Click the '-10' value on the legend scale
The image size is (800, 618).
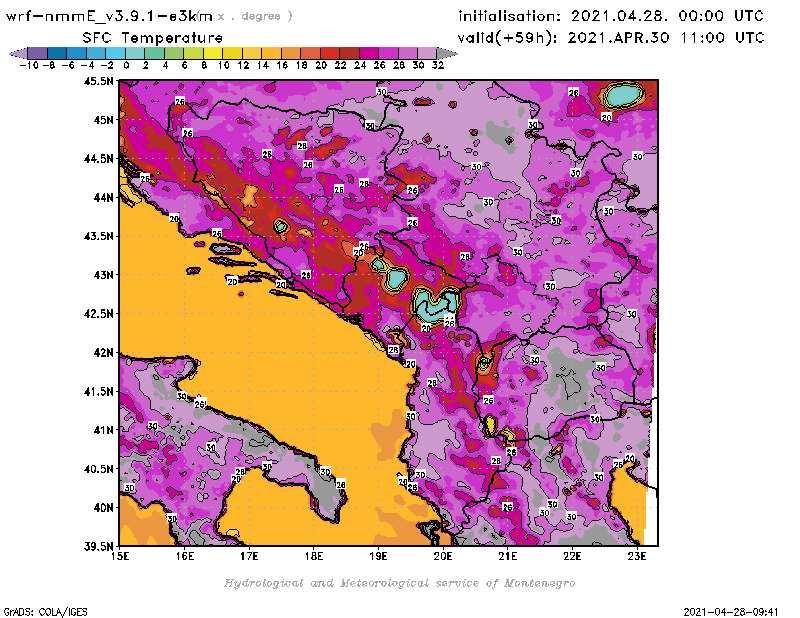tap(29, 66)
